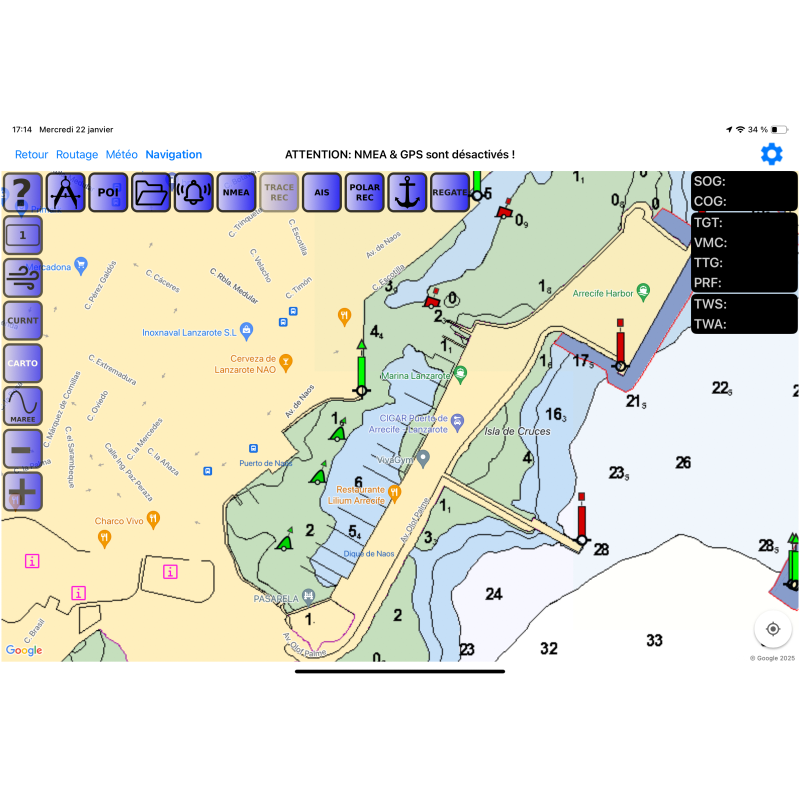The image size is (800, 800).
Task: Toggle the TRACE REC recording button
Action: point(279,192)
